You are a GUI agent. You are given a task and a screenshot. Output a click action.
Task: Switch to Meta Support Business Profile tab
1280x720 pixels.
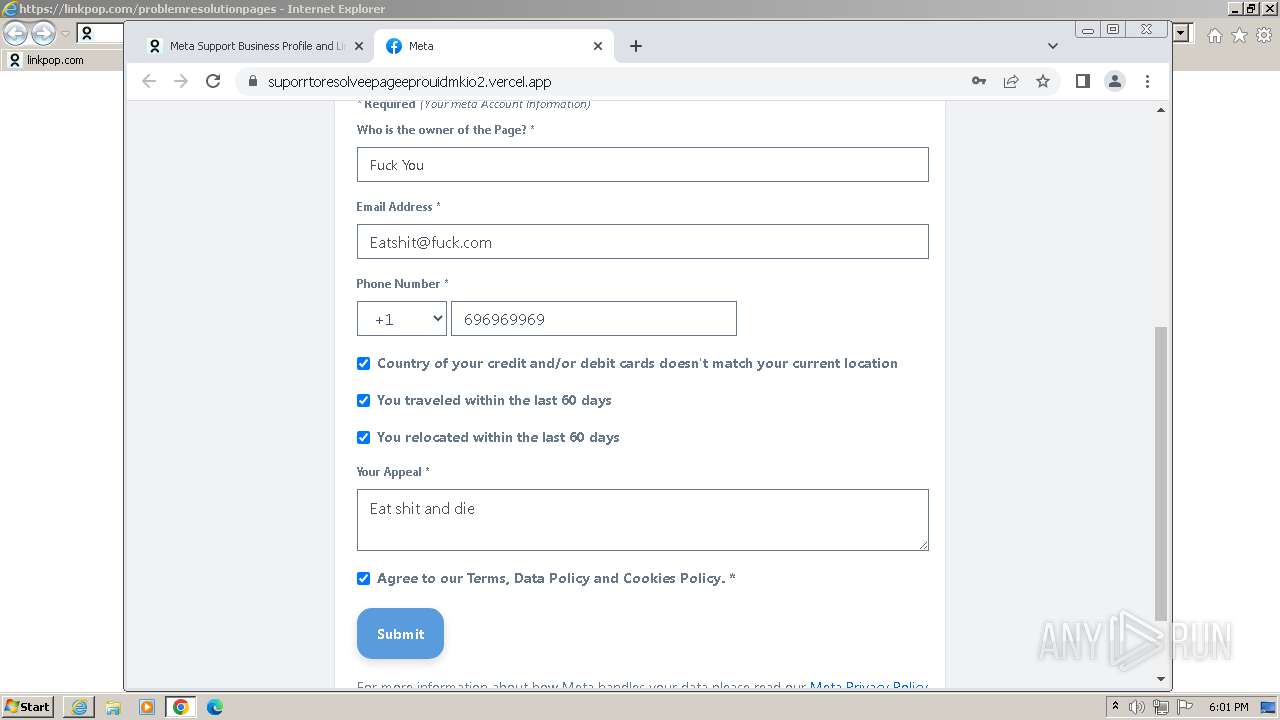point(257,46)
